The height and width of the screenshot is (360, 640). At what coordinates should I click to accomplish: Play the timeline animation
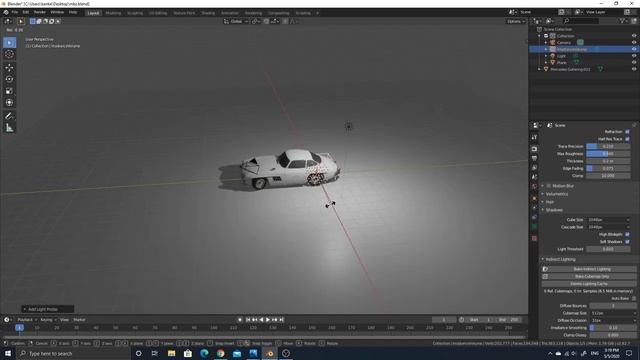click(x=268, y=320)
